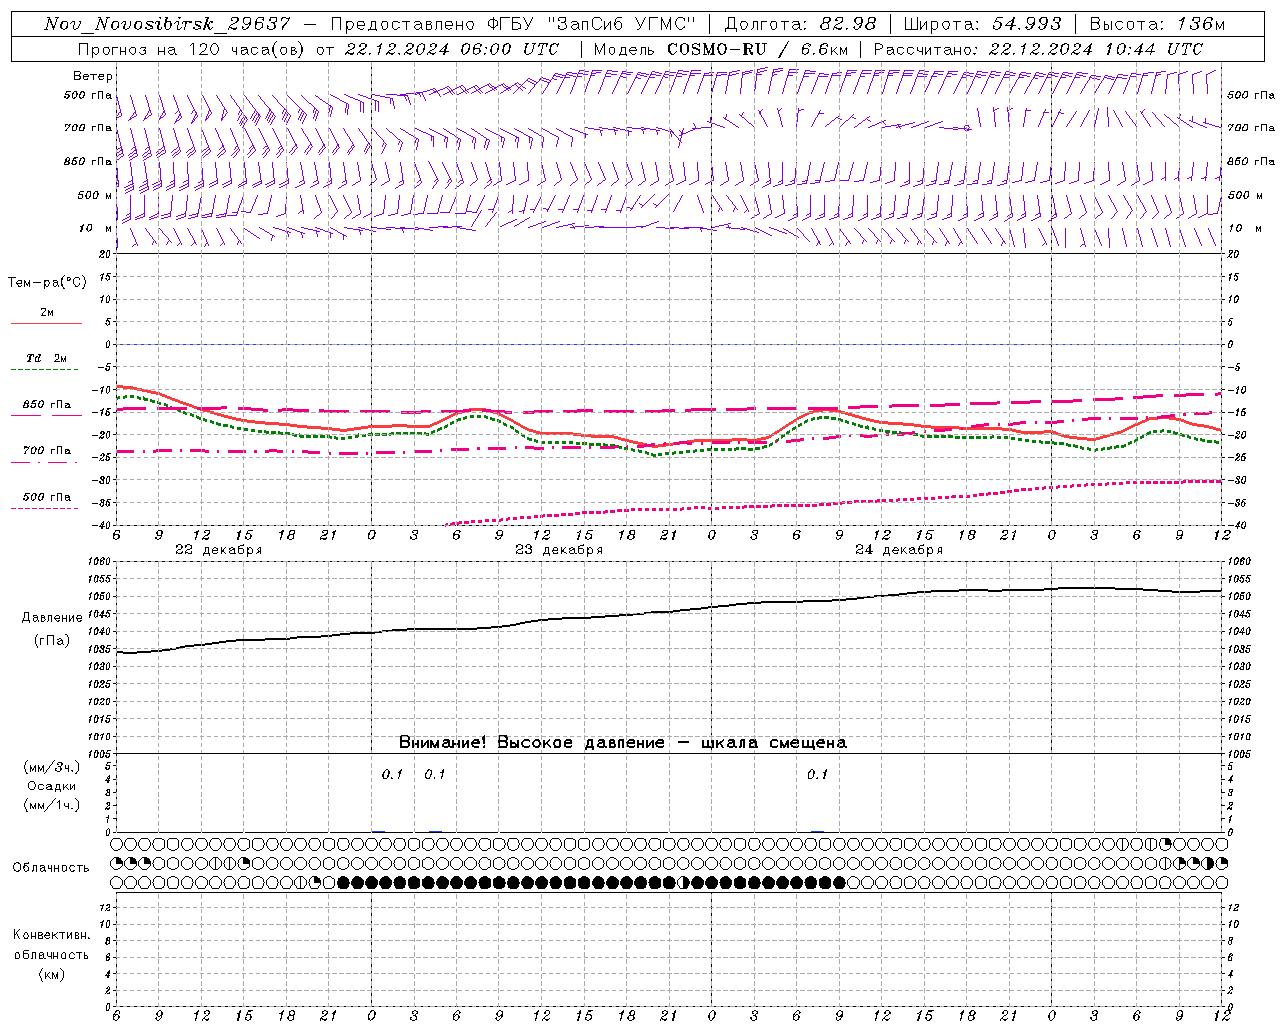Select the 'Широта: 54.993' header value
This screenshot has height=1024, width=1280.
tap(982, 25)
